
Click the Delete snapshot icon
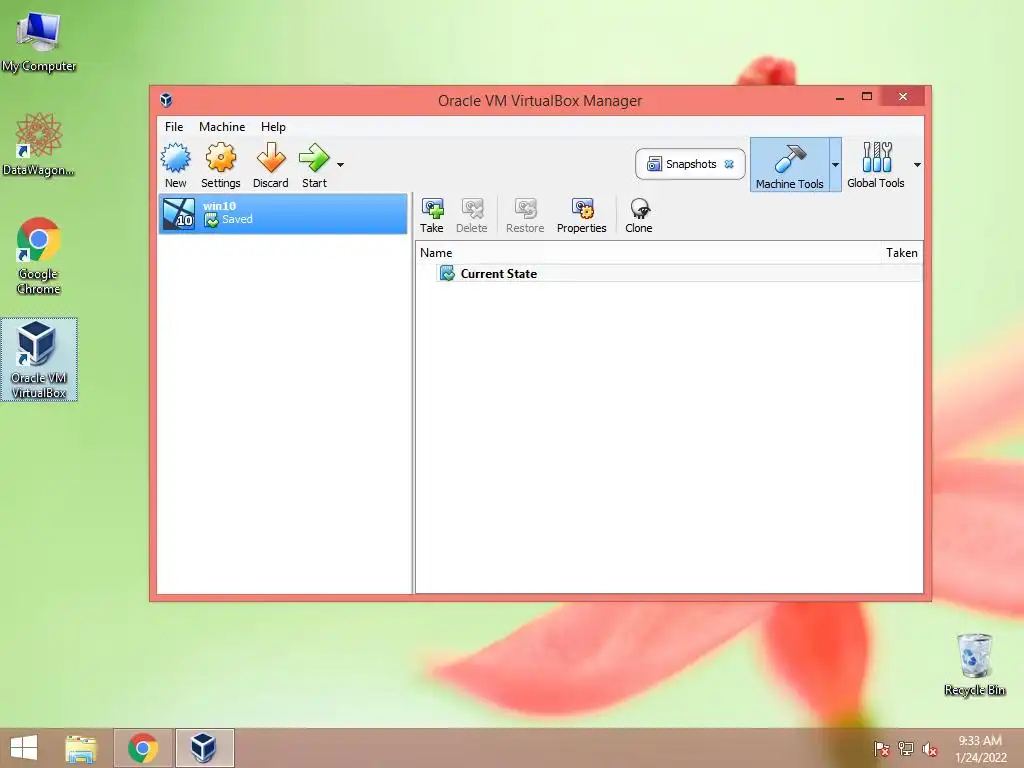tap(472, 216)
